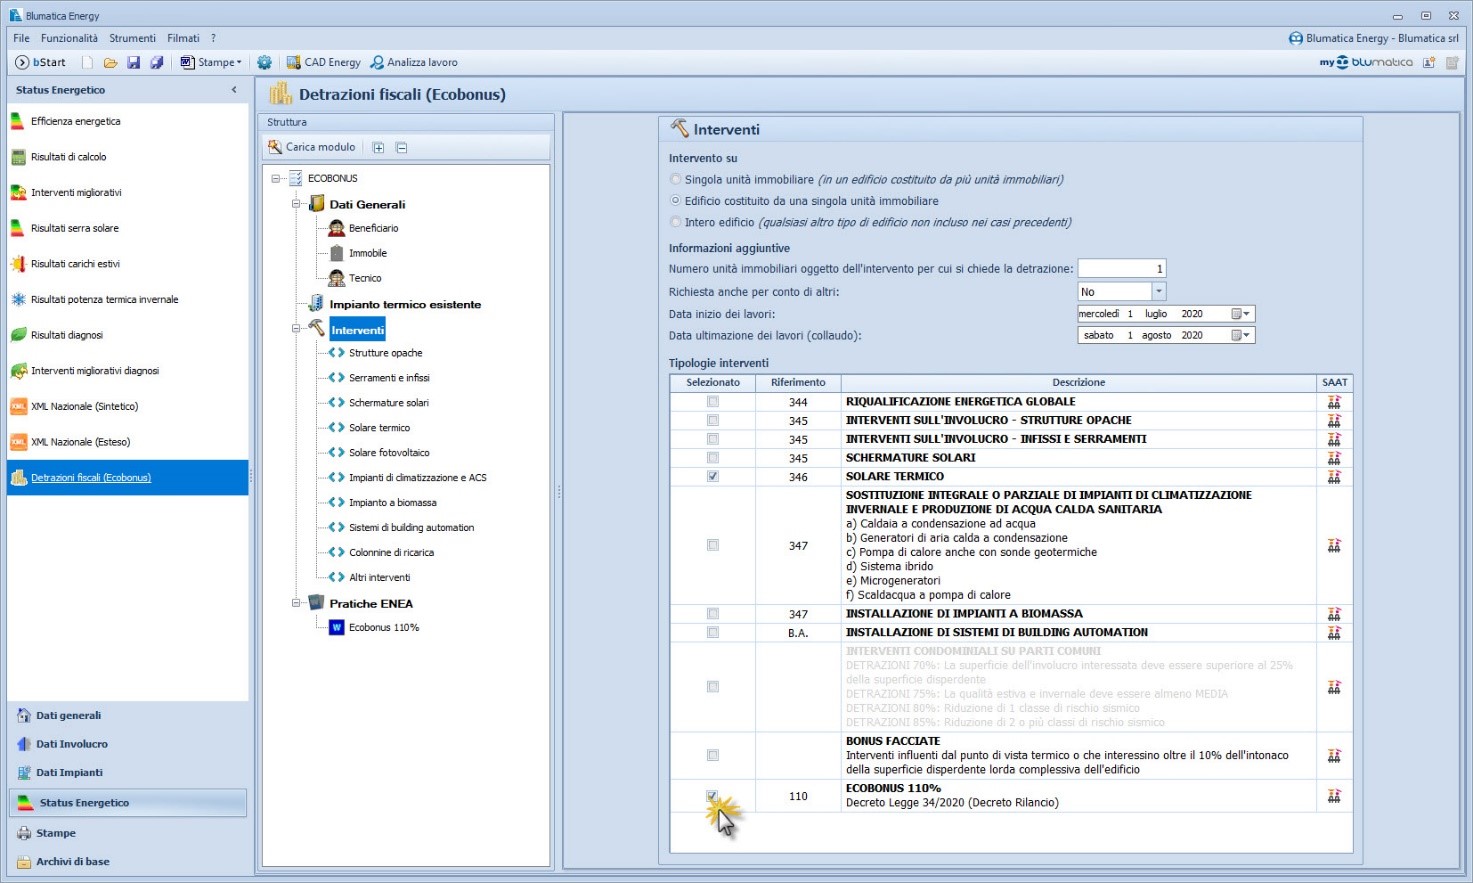Screen dimensions: 1473x883
Task: Select the Singola unità immobiliare radio option
Action: pos(676,180)
